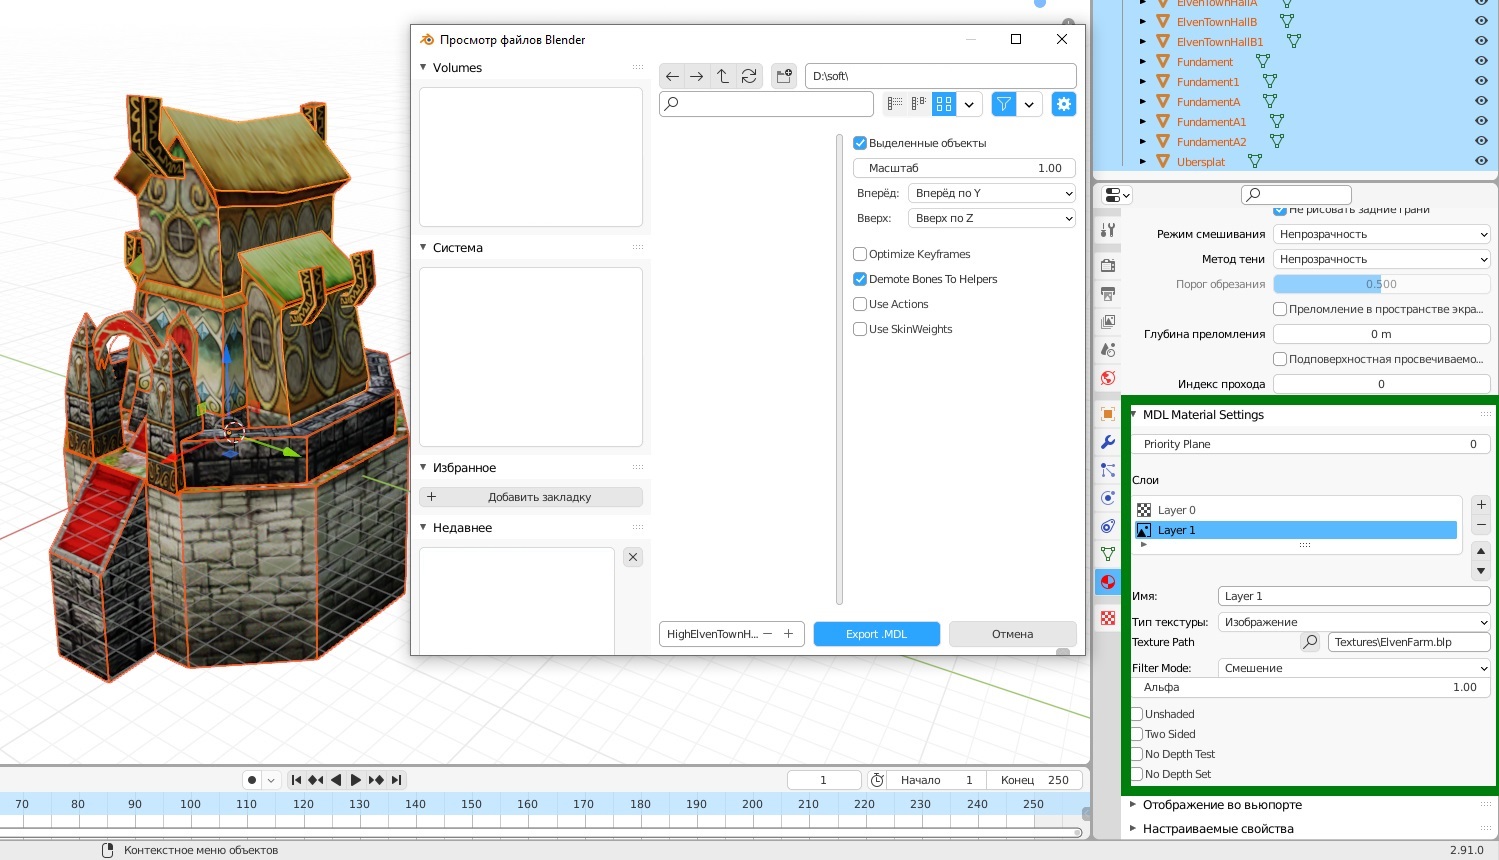Click 'Отмена' cancel button
The height and width of the screenshot is (860, 1499).
click(x=1012, y=634)
